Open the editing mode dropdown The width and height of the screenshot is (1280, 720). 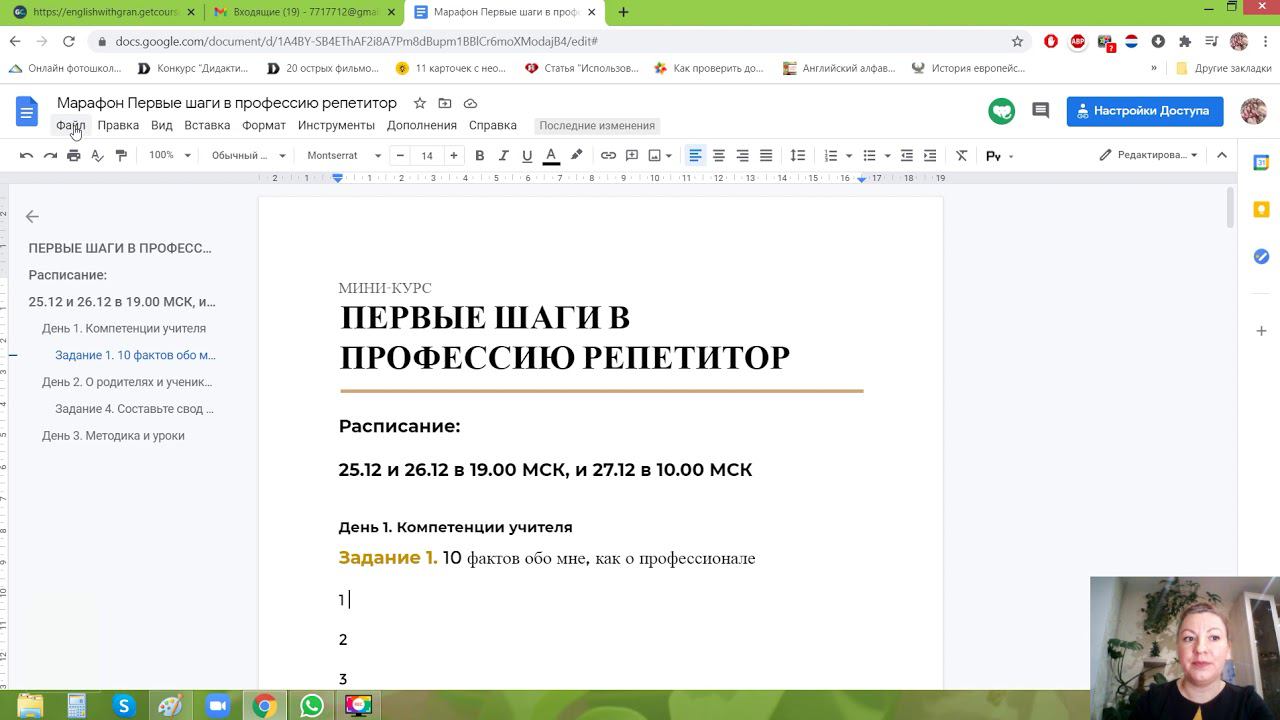(x=1148, y=155)
